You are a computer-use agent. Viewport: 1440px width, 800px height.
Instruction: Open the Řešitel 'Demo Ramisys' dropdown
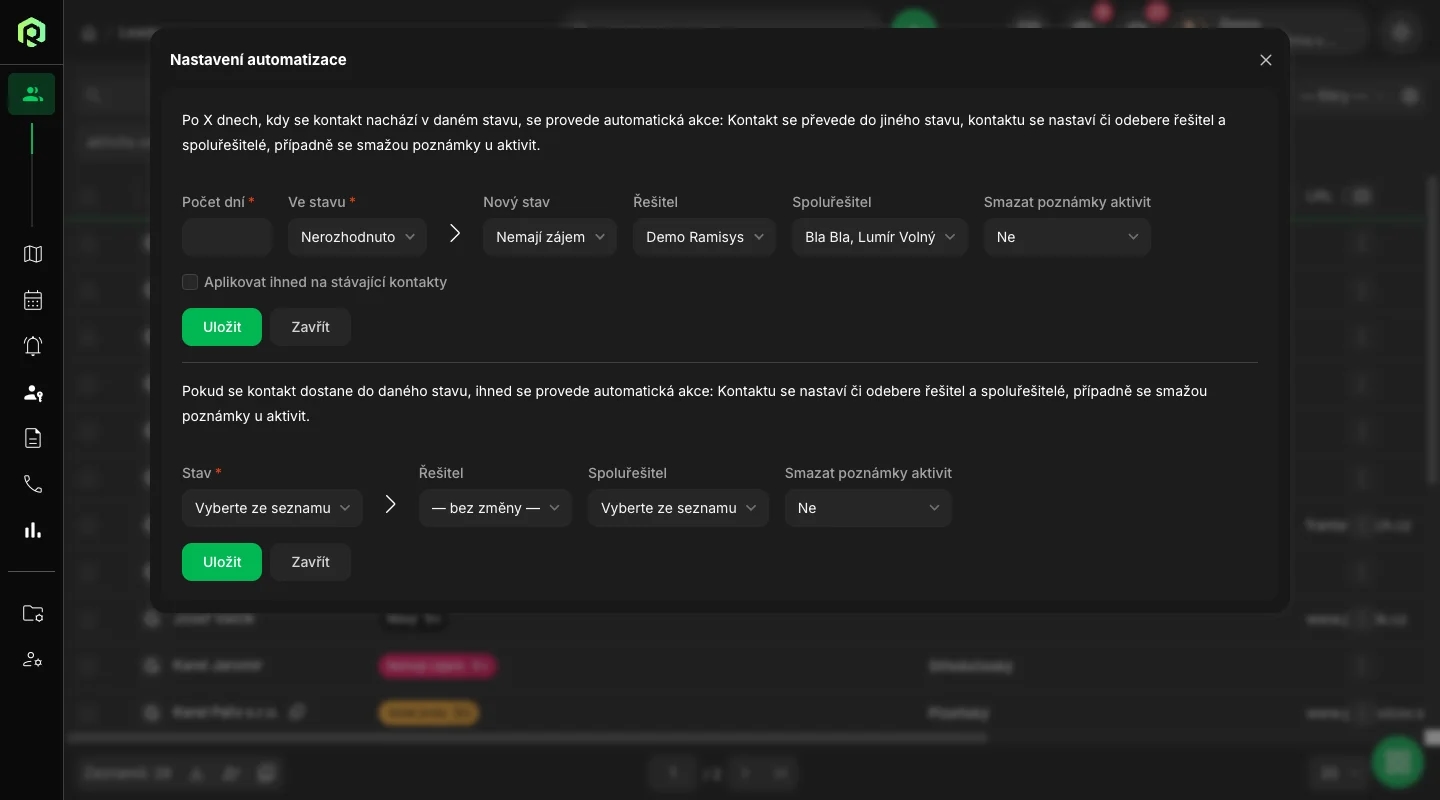coord(704,237)
